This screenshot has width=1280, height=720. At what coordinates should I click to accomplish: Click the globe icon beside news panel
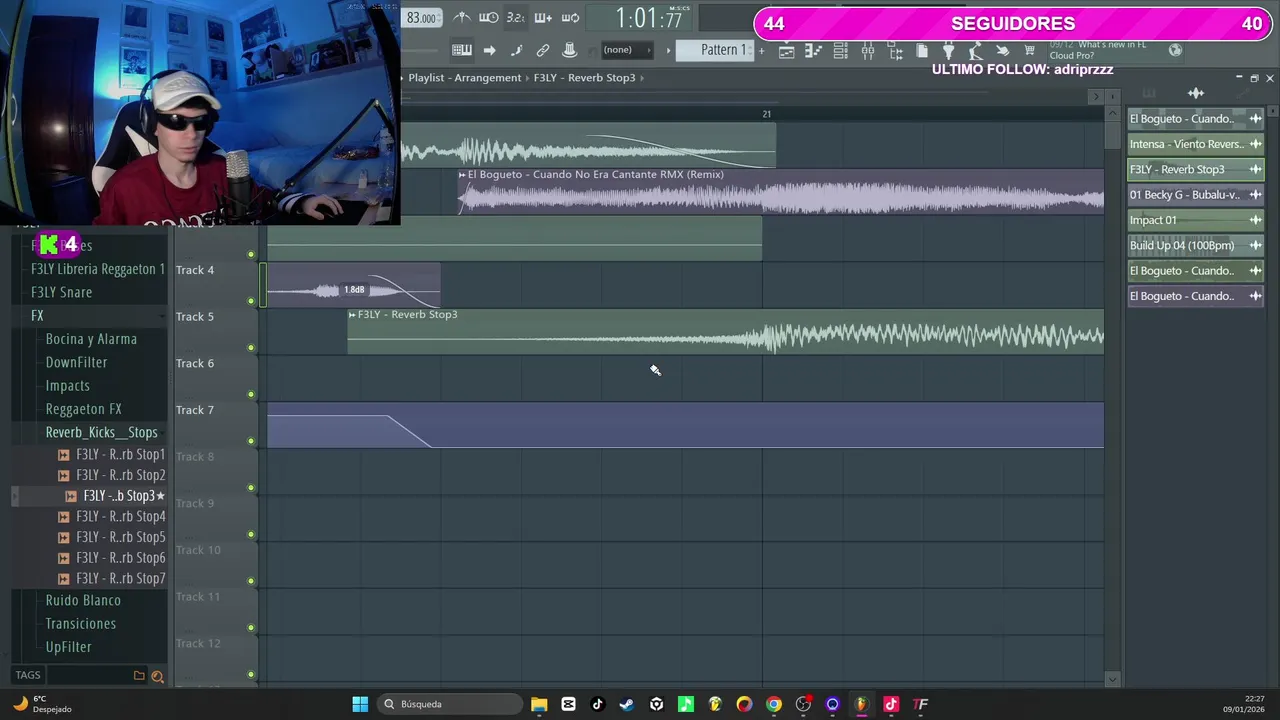[x=1175, y=50]
